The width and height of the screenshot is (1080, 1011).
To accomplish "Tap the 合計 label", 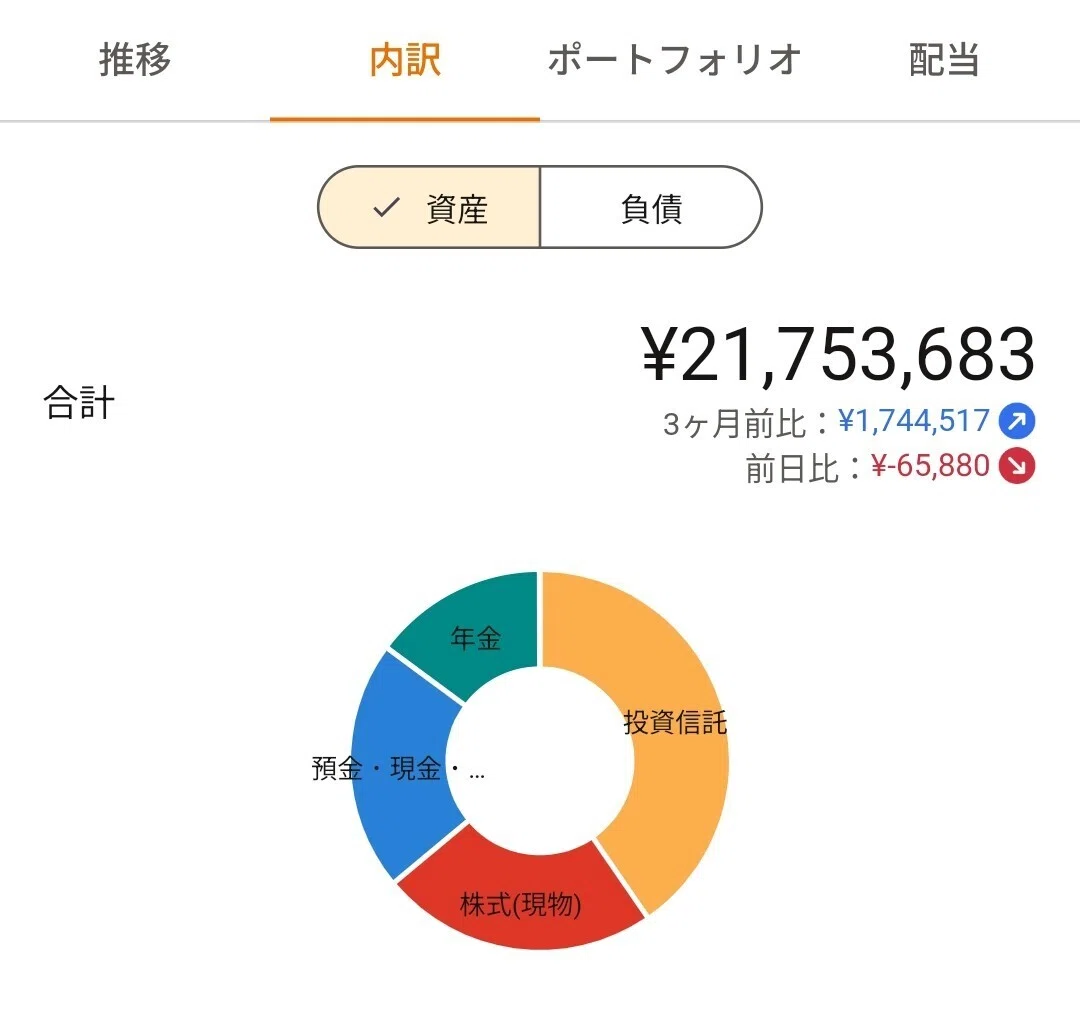I will pos(79,402).
